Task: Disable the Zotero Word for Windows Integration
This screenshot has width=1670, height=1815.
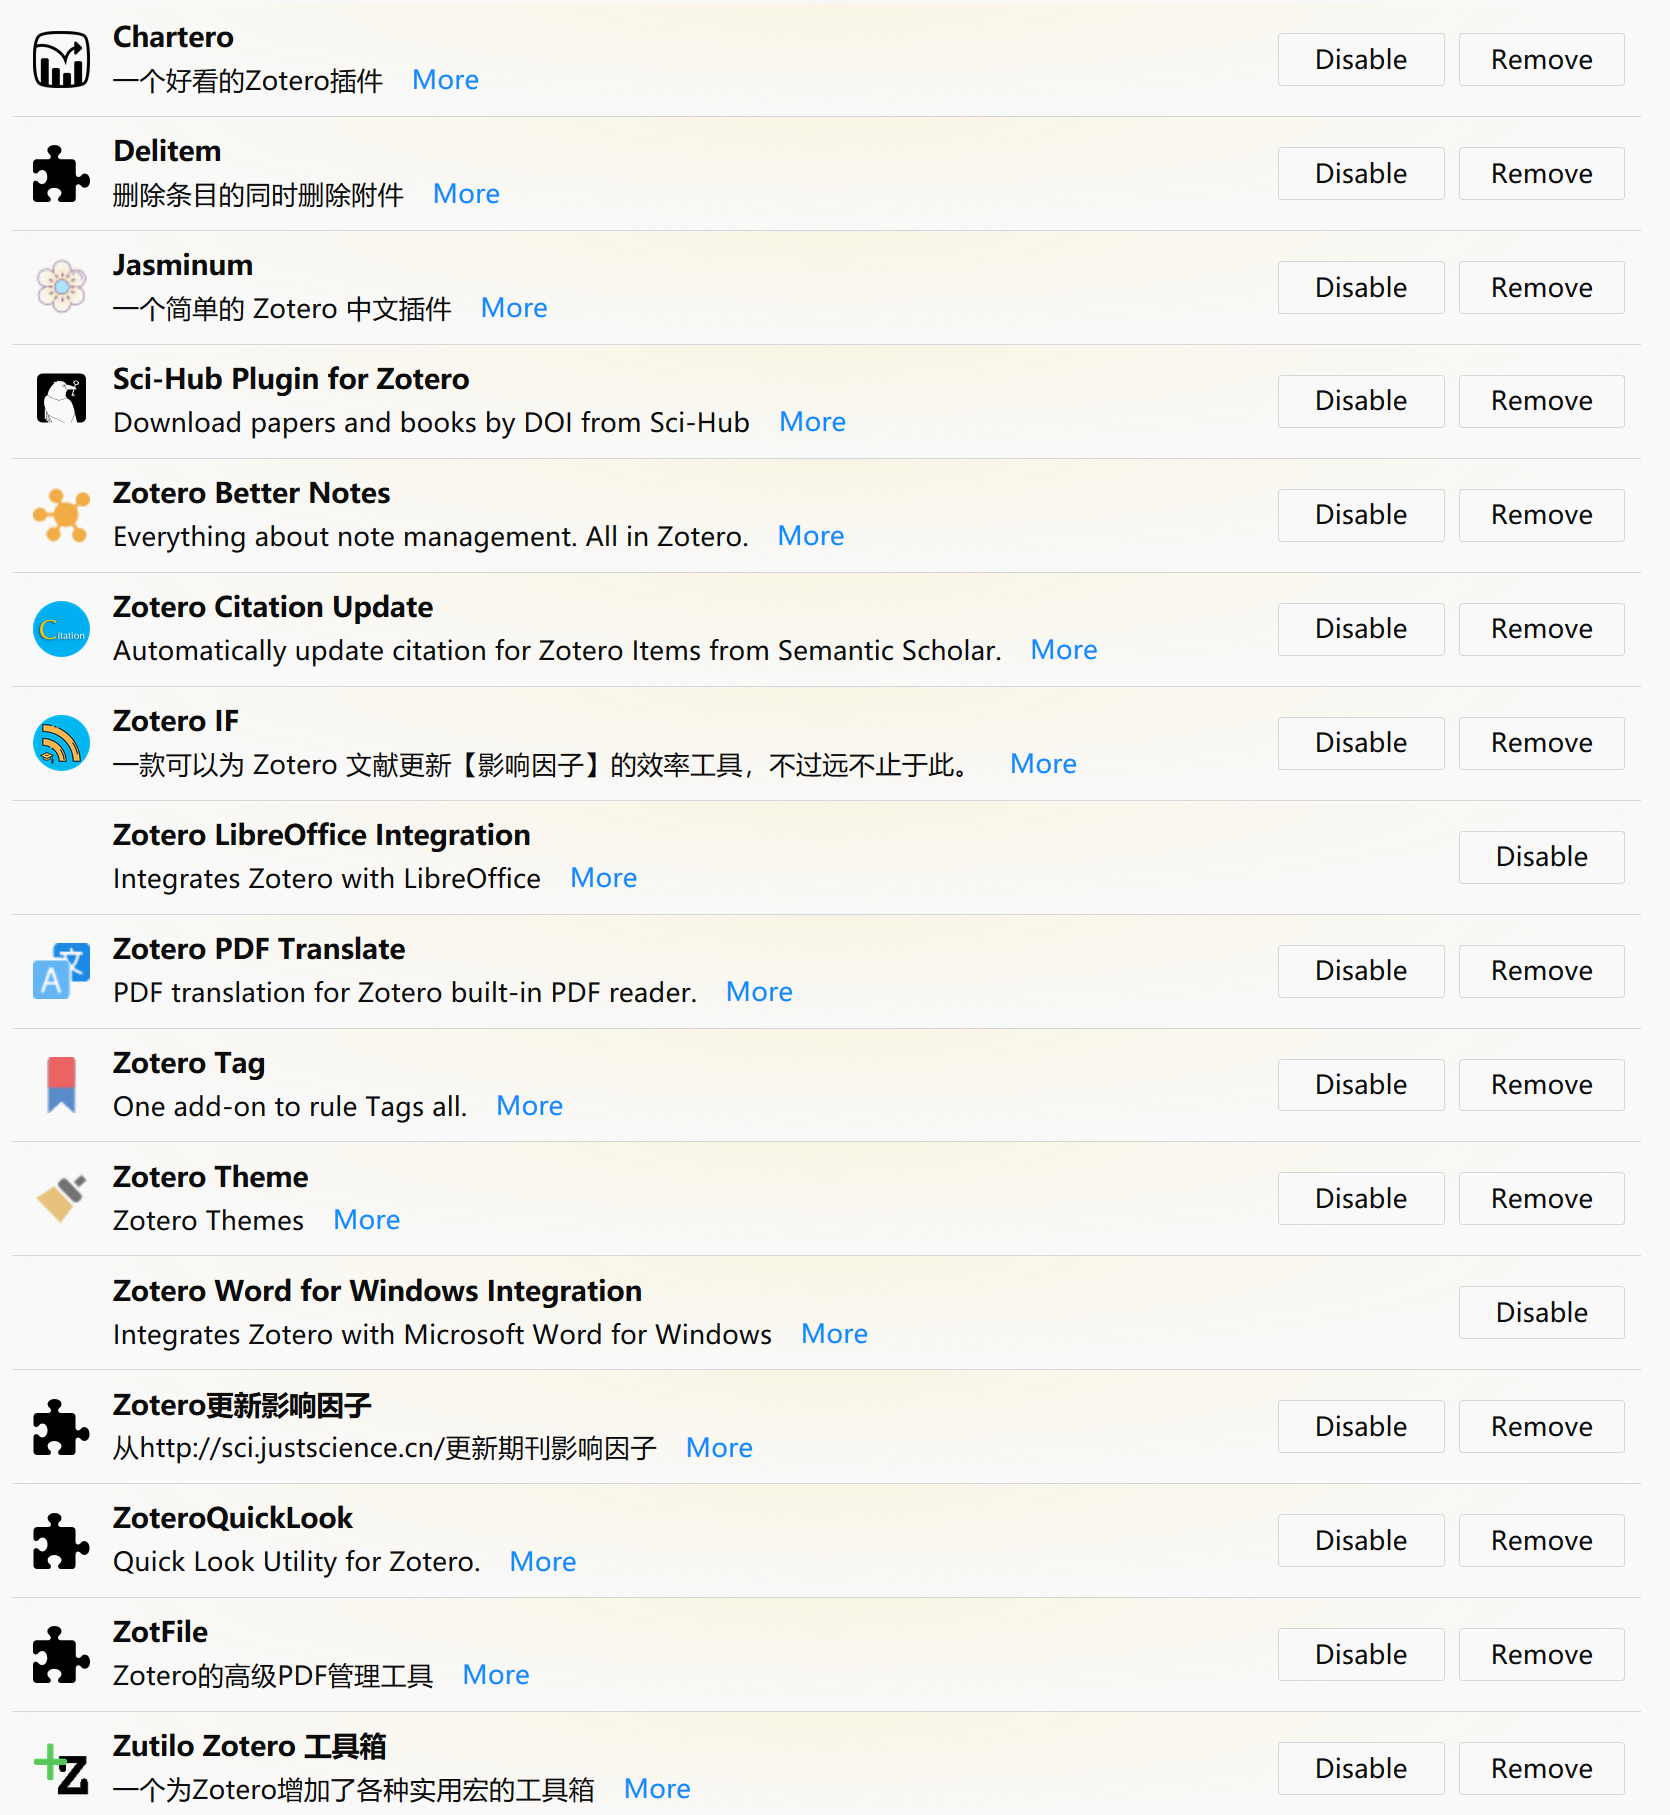Action: 1541,1312
